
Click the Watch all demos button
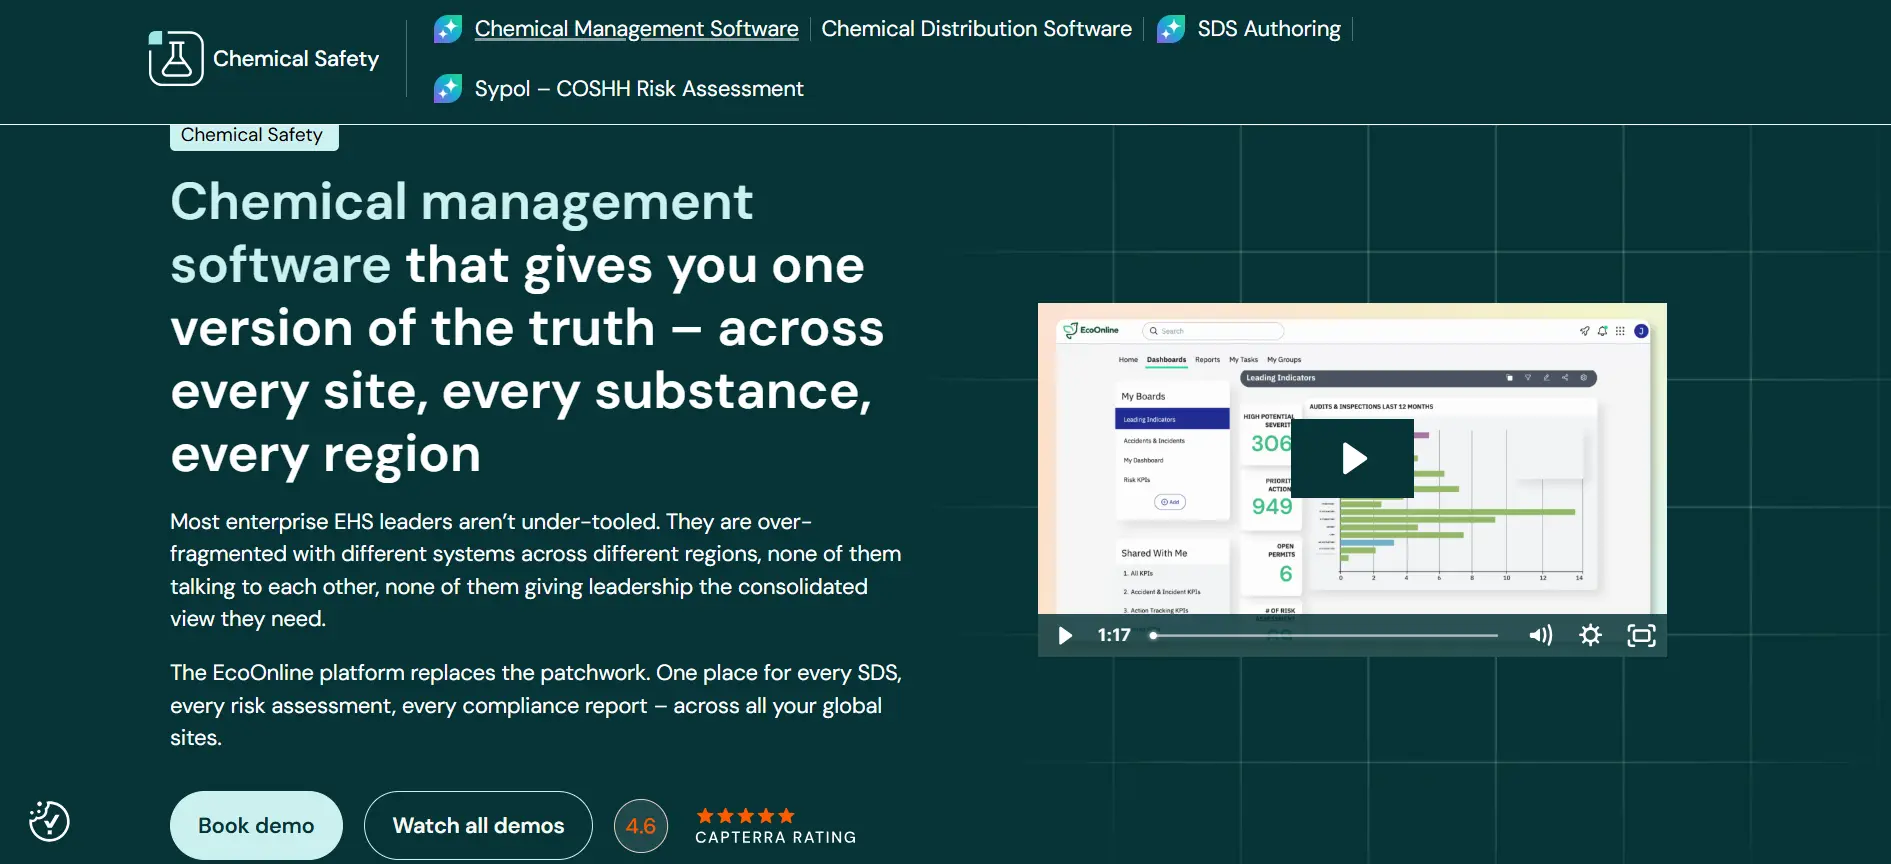[478, 825]
